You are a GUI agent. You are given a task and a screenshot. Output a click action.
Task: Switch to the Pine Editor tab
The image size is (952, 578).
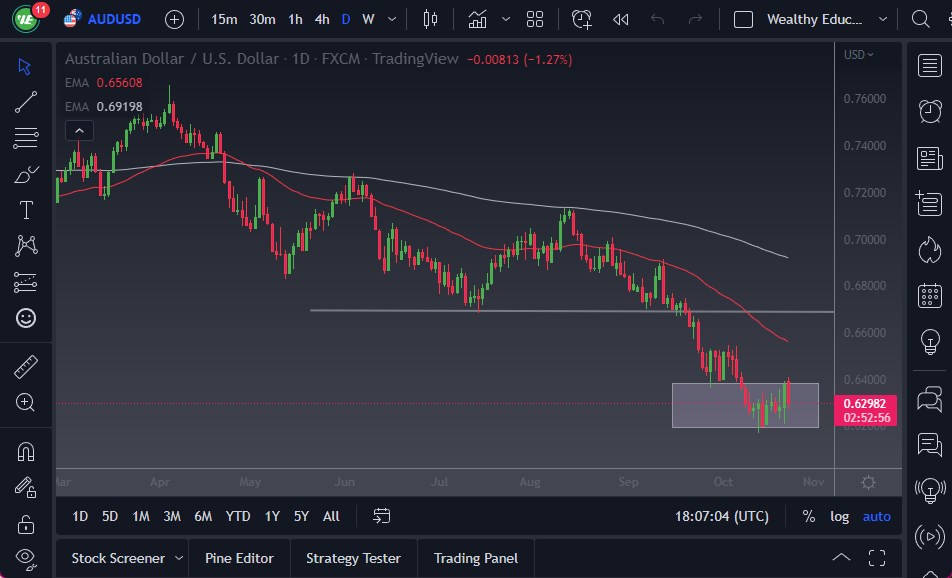point(239,558)
